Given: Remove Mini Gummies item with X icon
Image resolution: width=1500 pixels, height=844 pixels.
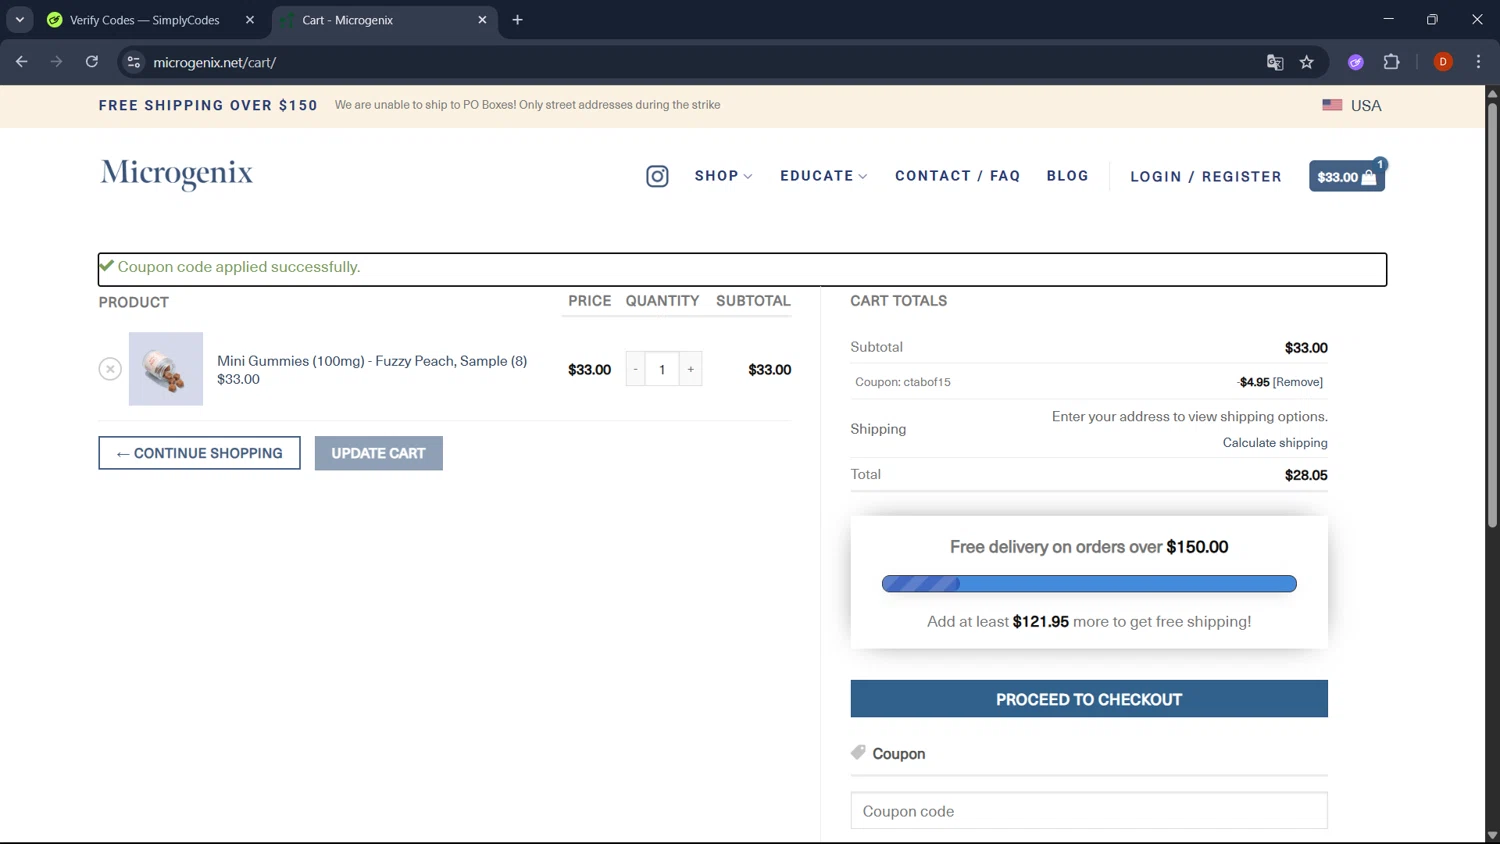Looking at the screenshot, I should (x=110, y=369).
